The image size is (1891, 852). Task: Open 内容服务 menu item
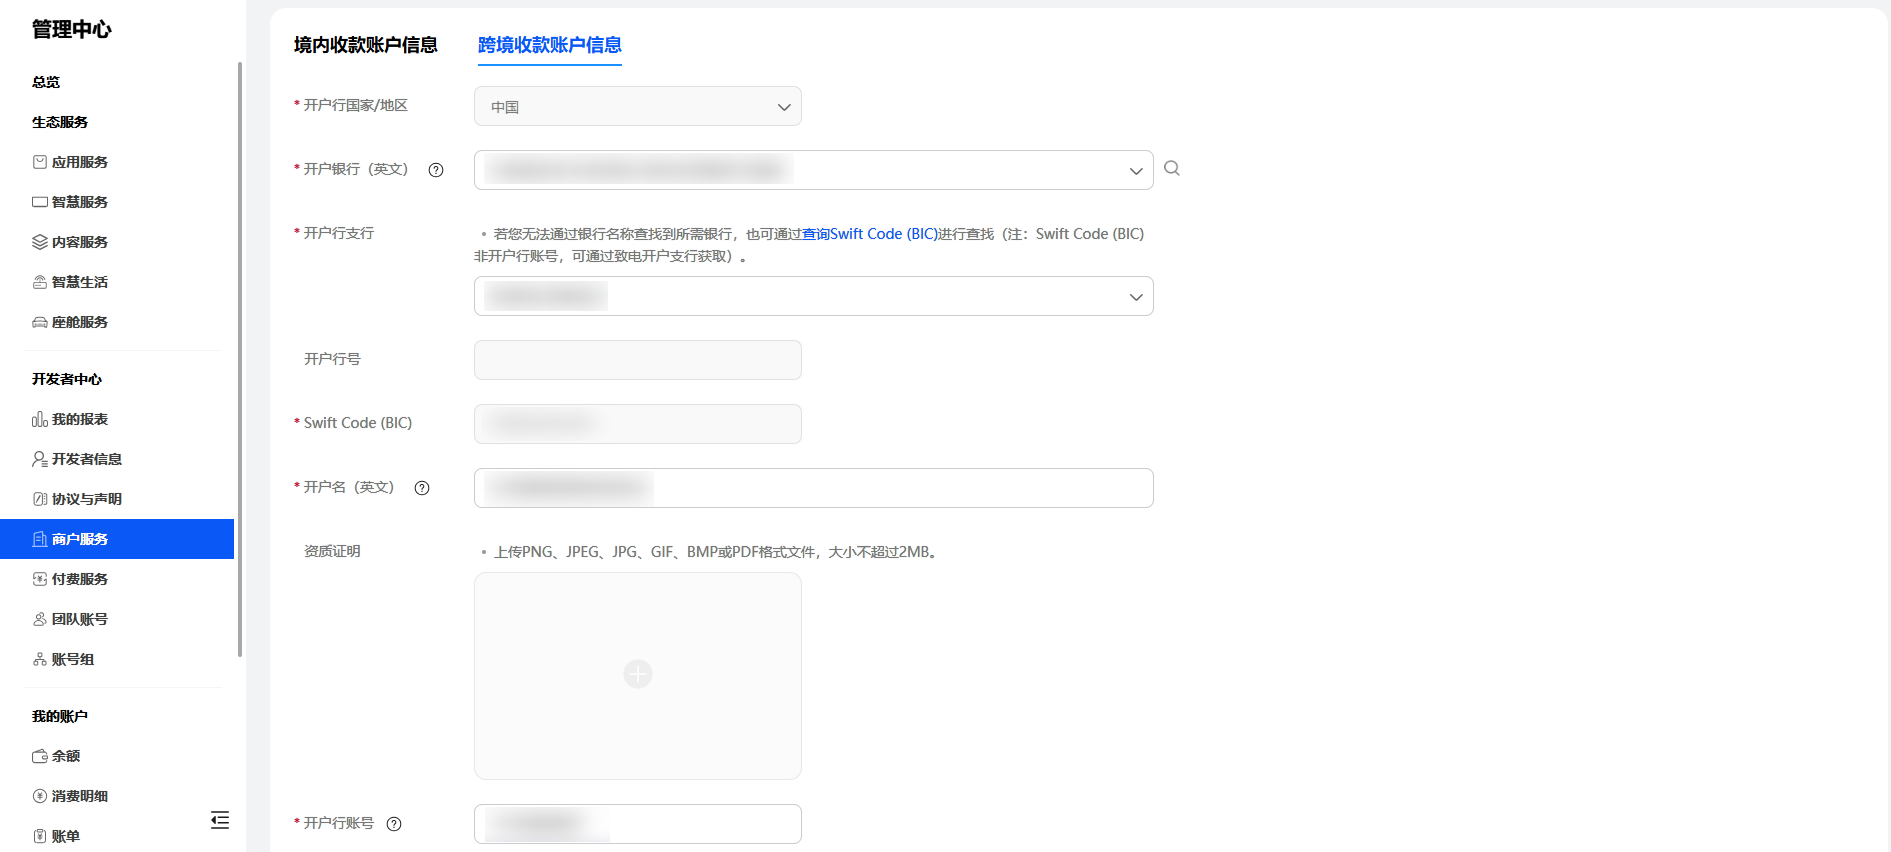(x=80, y=242)
